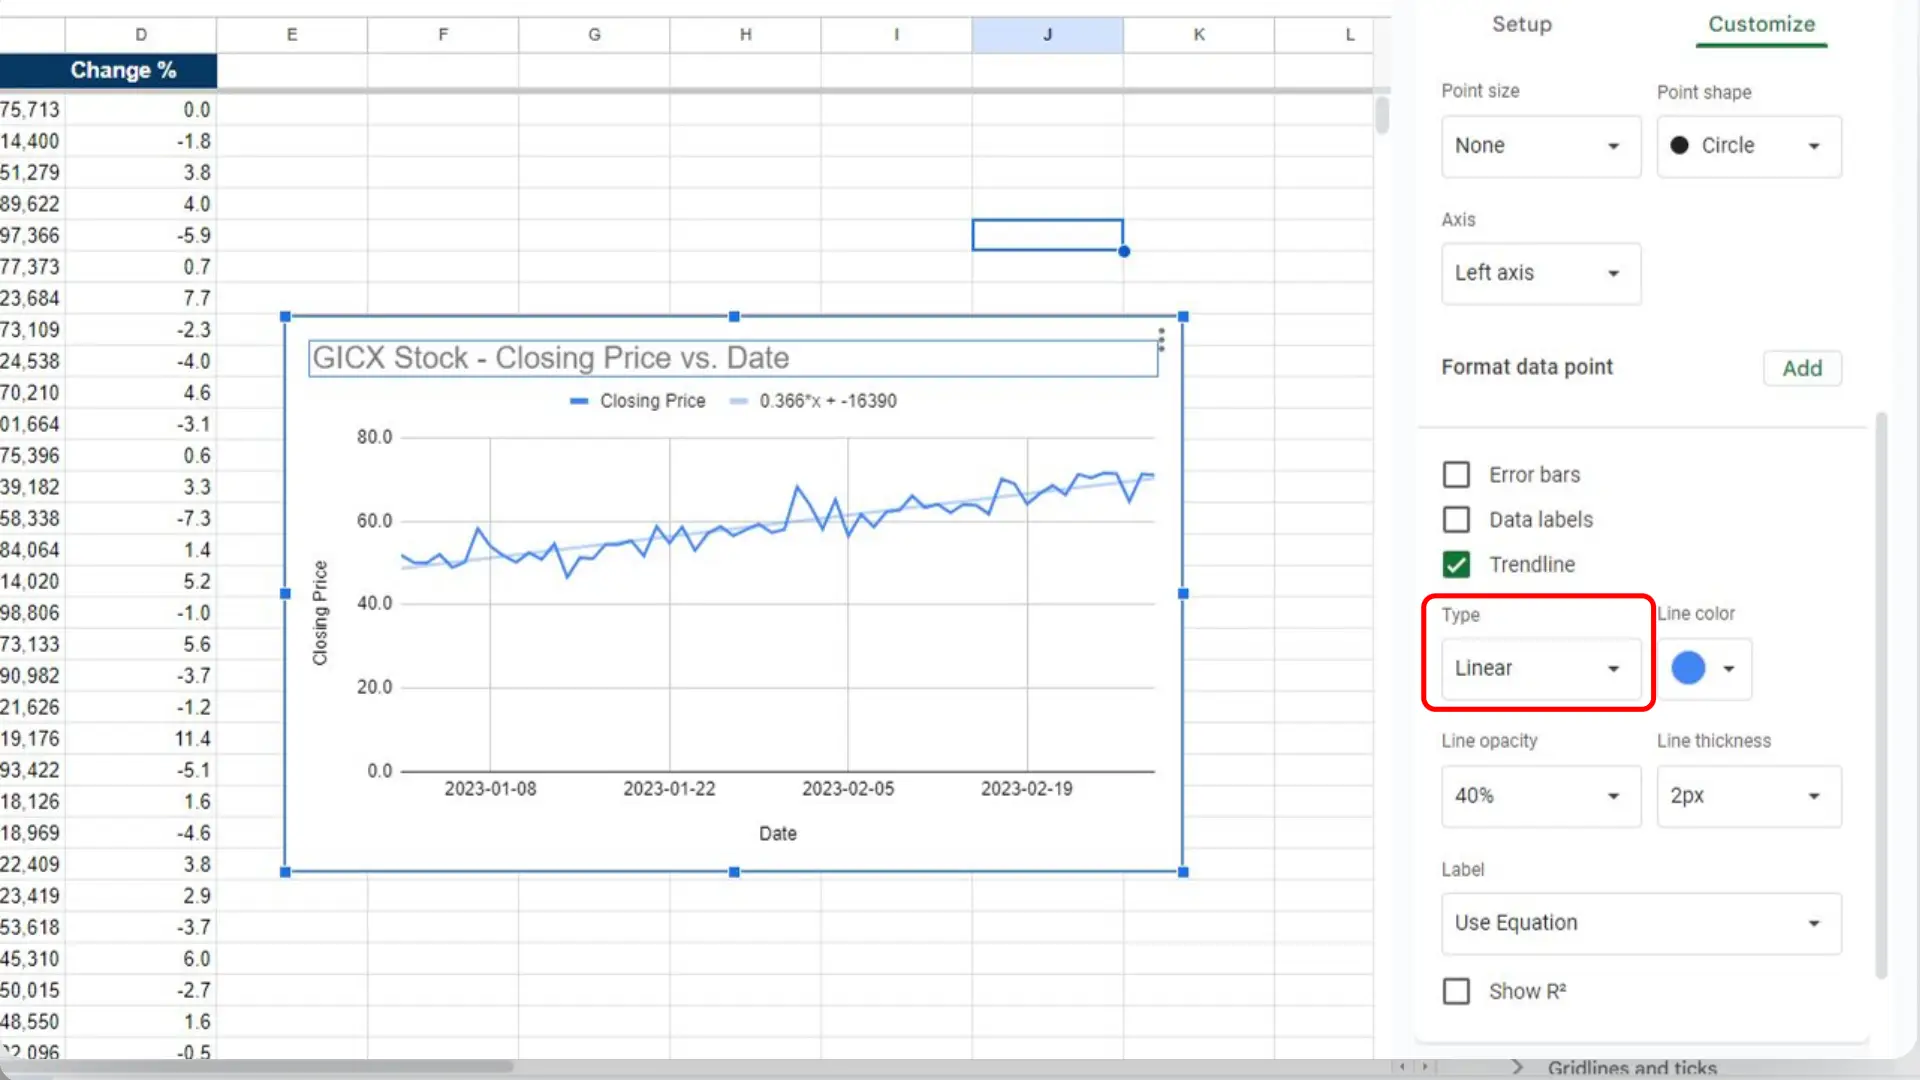
Task: Click the data labels checkbox icon
Action: pos(1456,518)
